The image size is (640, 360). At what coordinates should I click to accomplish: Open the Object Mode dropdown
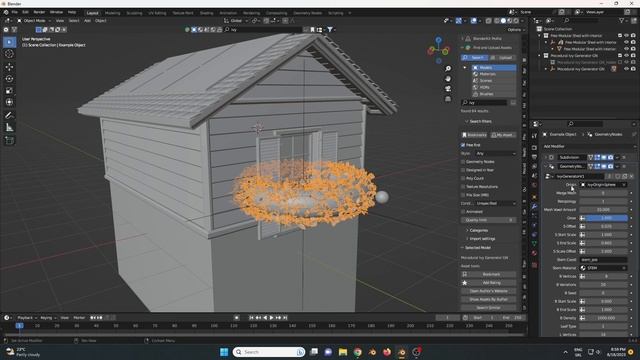(34, 20)
